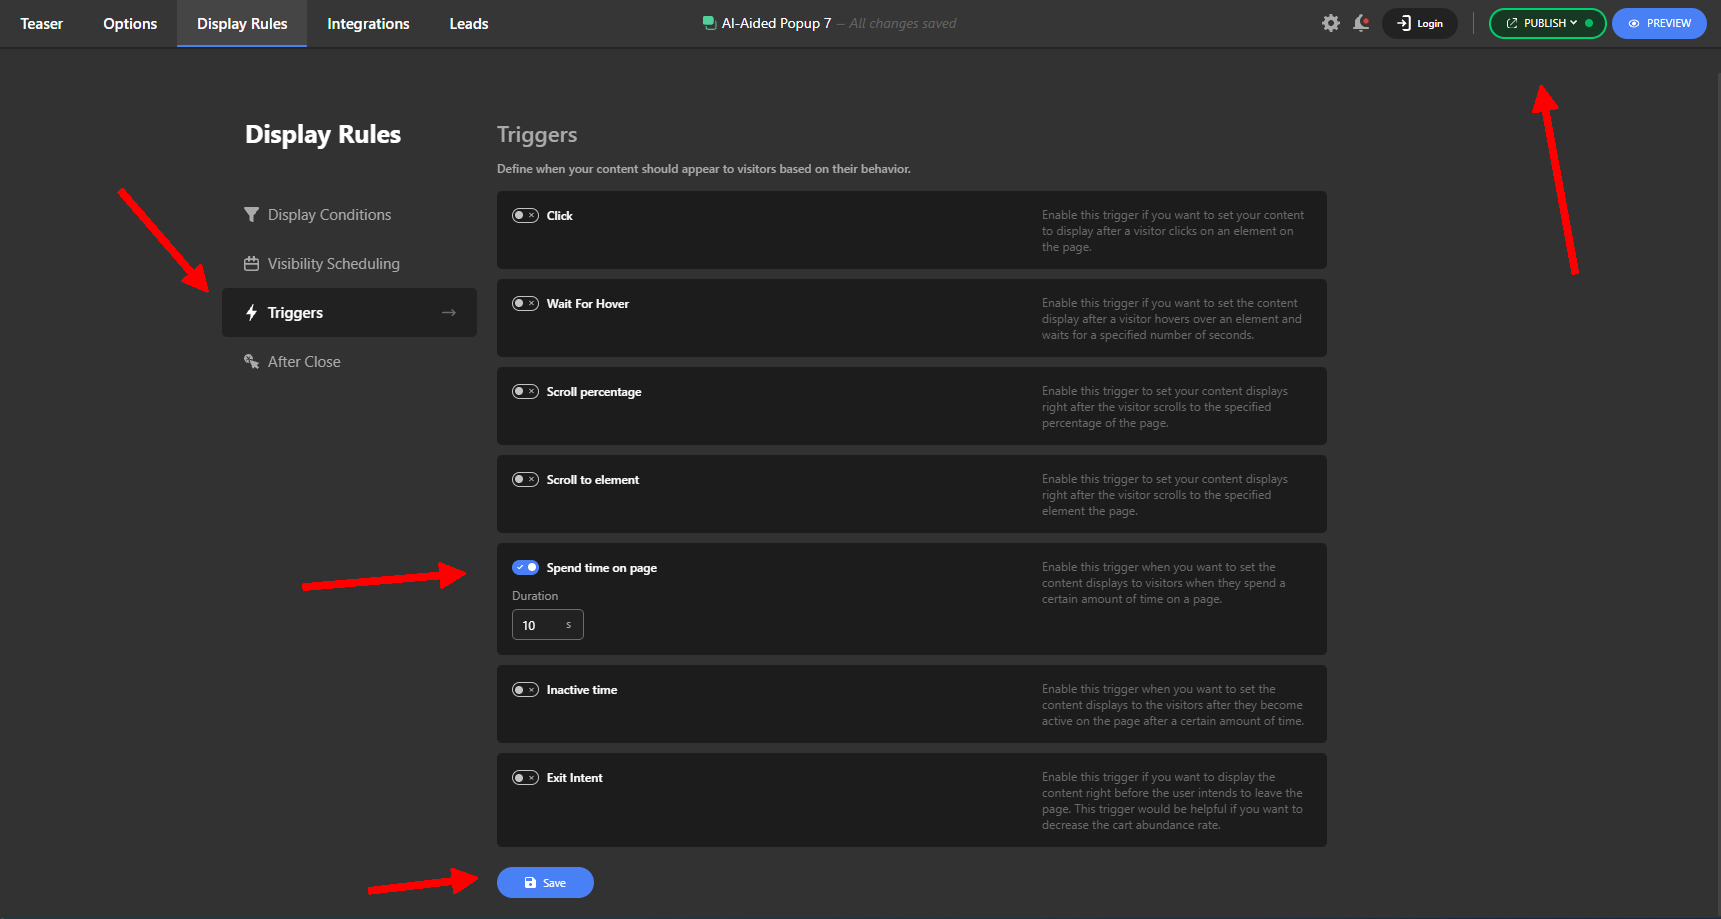Disable the Spend time on page toggle
The width and height of the screenshot is (1721, 919).
pos(525,568)
